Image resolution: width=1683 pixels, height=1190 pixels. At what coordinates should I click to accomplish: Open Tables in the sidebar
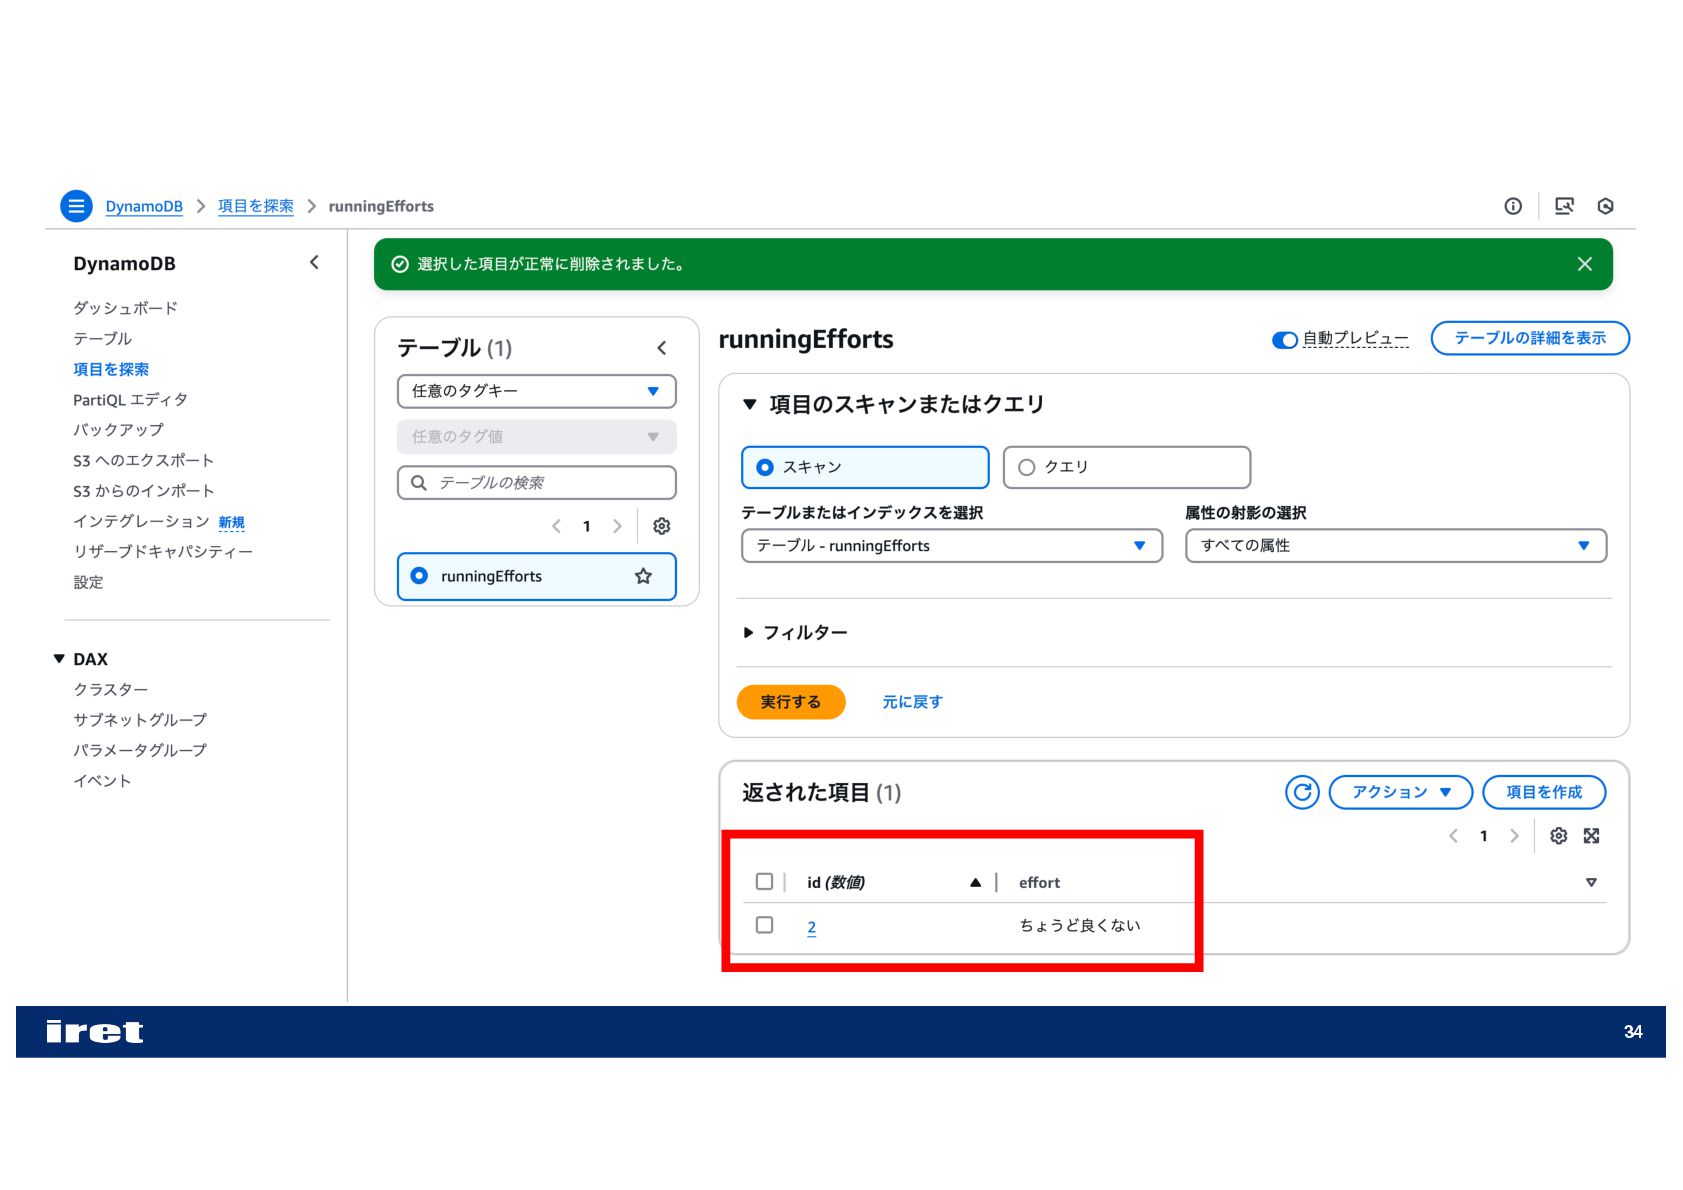point(102,338)
